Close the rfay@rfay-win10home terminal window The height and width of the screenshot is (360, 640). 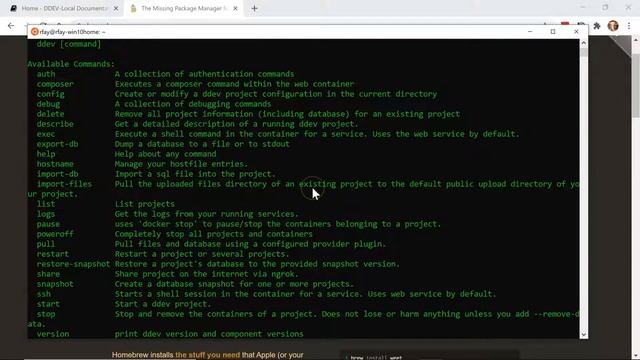576,31
